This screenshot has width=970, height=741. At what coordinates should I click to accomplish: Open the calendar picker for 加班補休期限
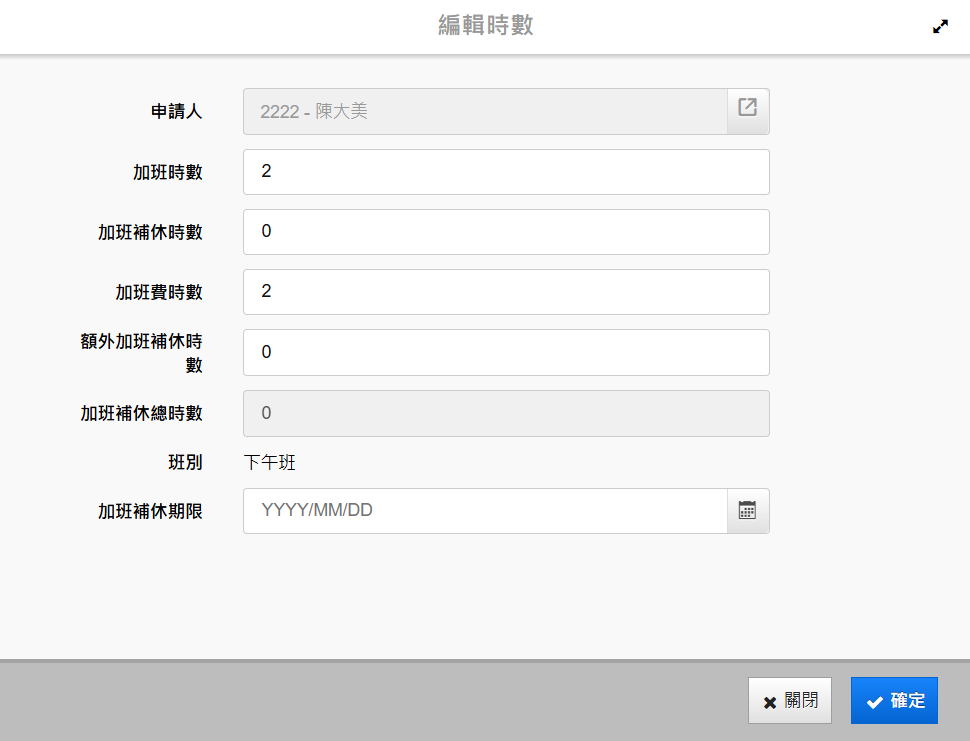747,511
